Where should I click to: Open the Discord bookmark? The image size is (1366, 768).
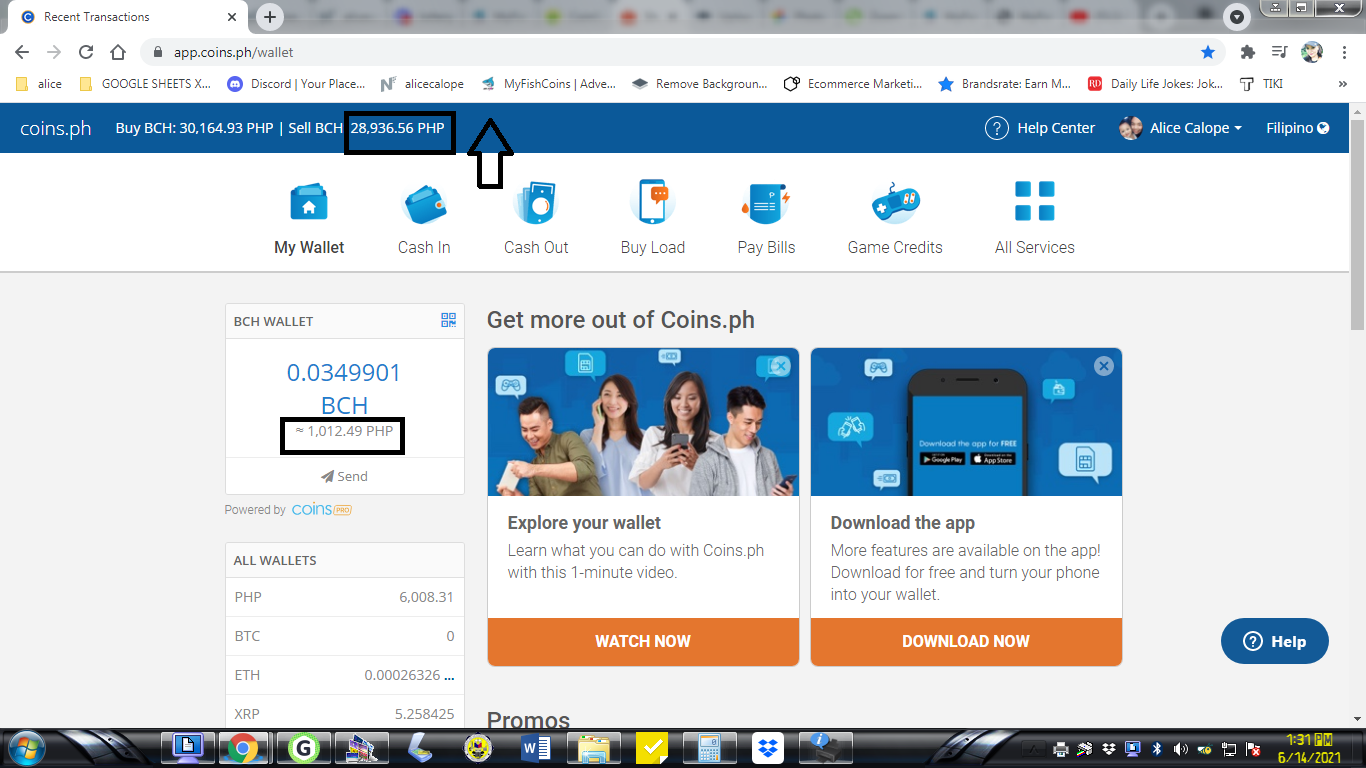click(x=296, y=84)
